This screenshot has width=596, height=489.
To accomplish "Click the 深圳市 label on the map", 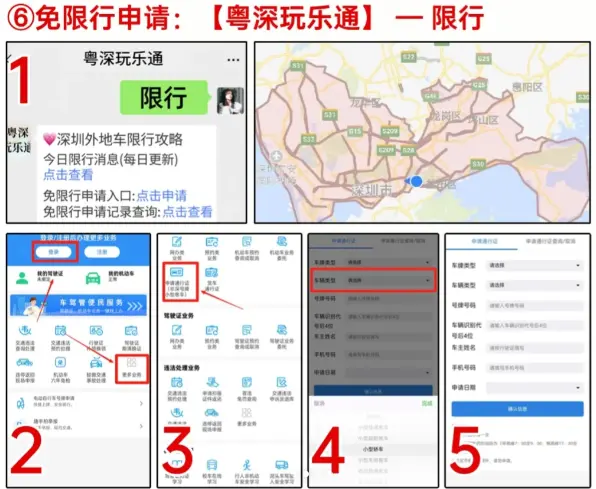I will click(371, 190).
